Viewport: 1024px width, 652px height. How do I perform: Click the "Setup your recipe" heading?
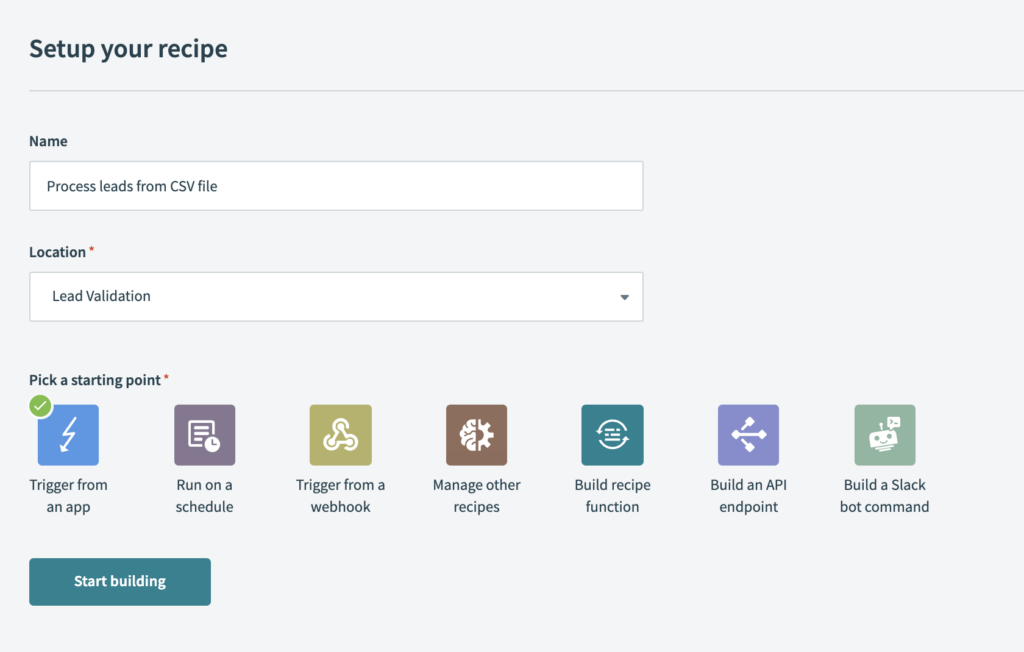point(128,48)
